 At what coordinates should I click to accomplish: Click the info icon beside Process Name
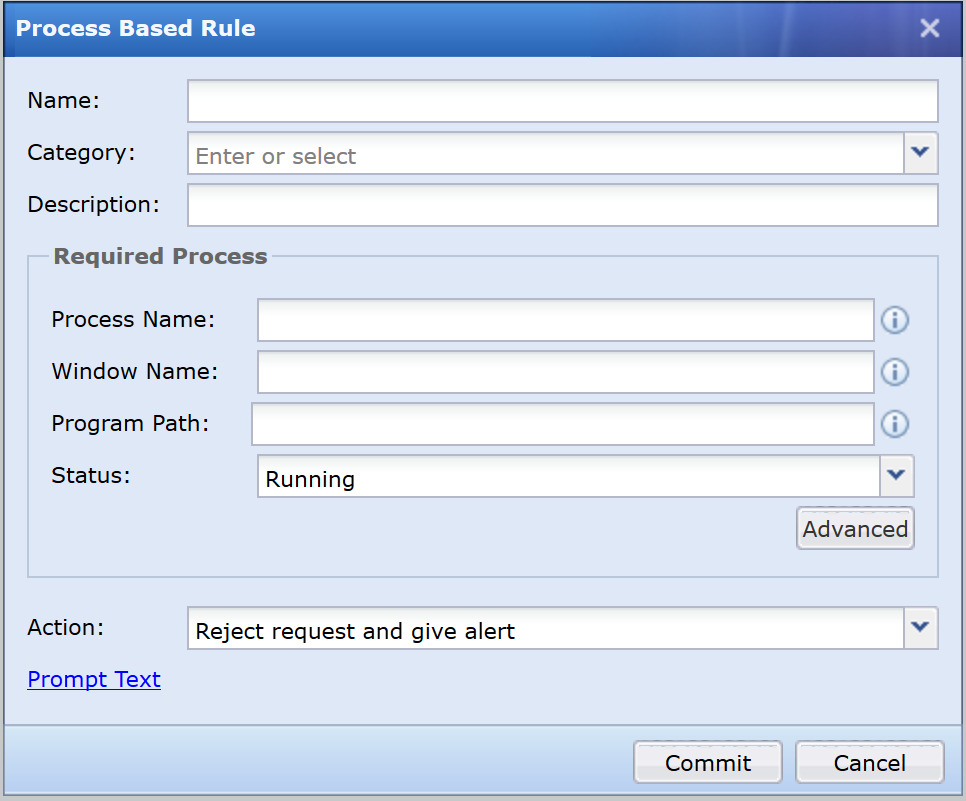(x=895, y=320)
